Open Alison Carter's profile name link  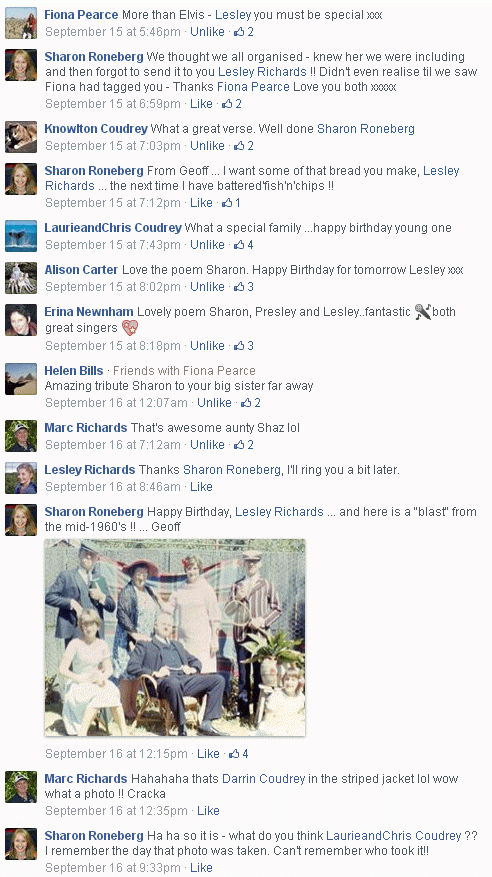tap(81, 270)
